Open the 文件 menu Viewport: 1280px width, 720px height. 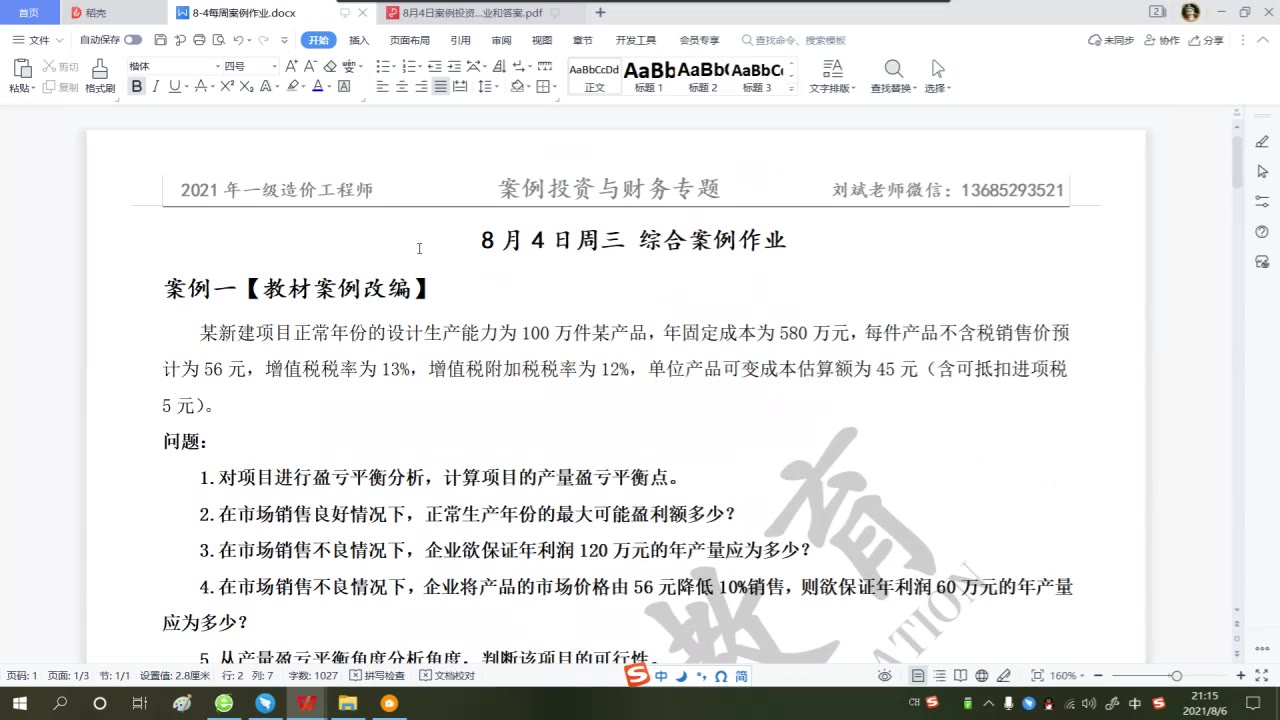pyautogui.click(x=38, y=40)
